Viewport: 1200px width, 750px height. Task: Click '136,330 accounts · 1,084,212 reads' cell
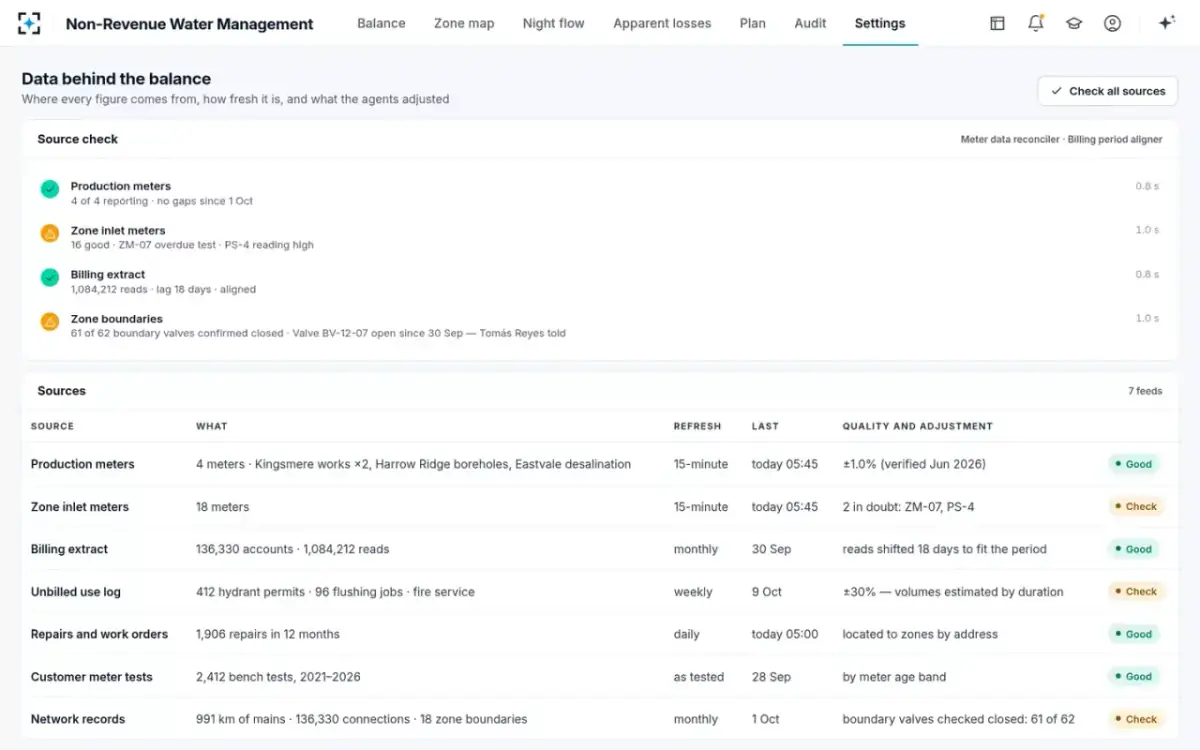[292, 549]
